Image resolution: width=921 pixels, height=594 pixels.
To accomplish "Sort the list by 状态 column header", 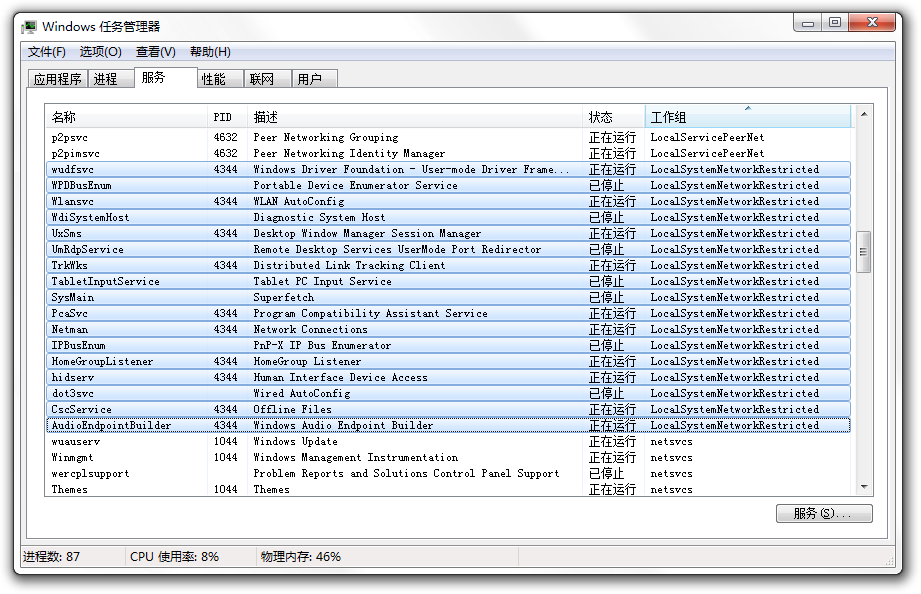I will [612, 117].
